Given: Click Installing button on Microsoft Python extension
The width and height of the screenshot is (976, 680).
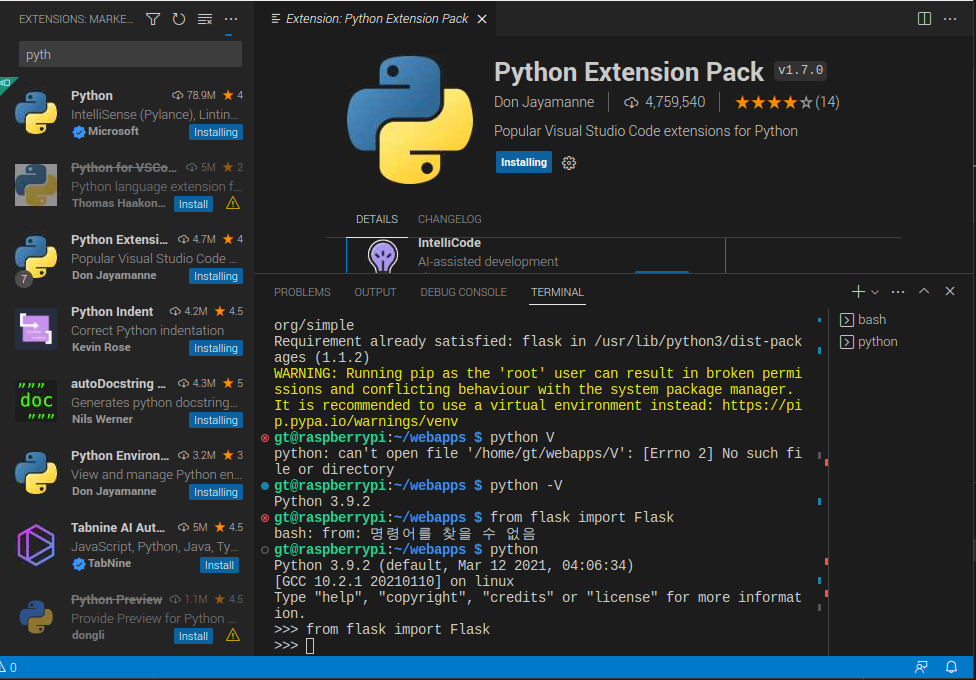Looking at the screenshot, I should coord(215,132).
